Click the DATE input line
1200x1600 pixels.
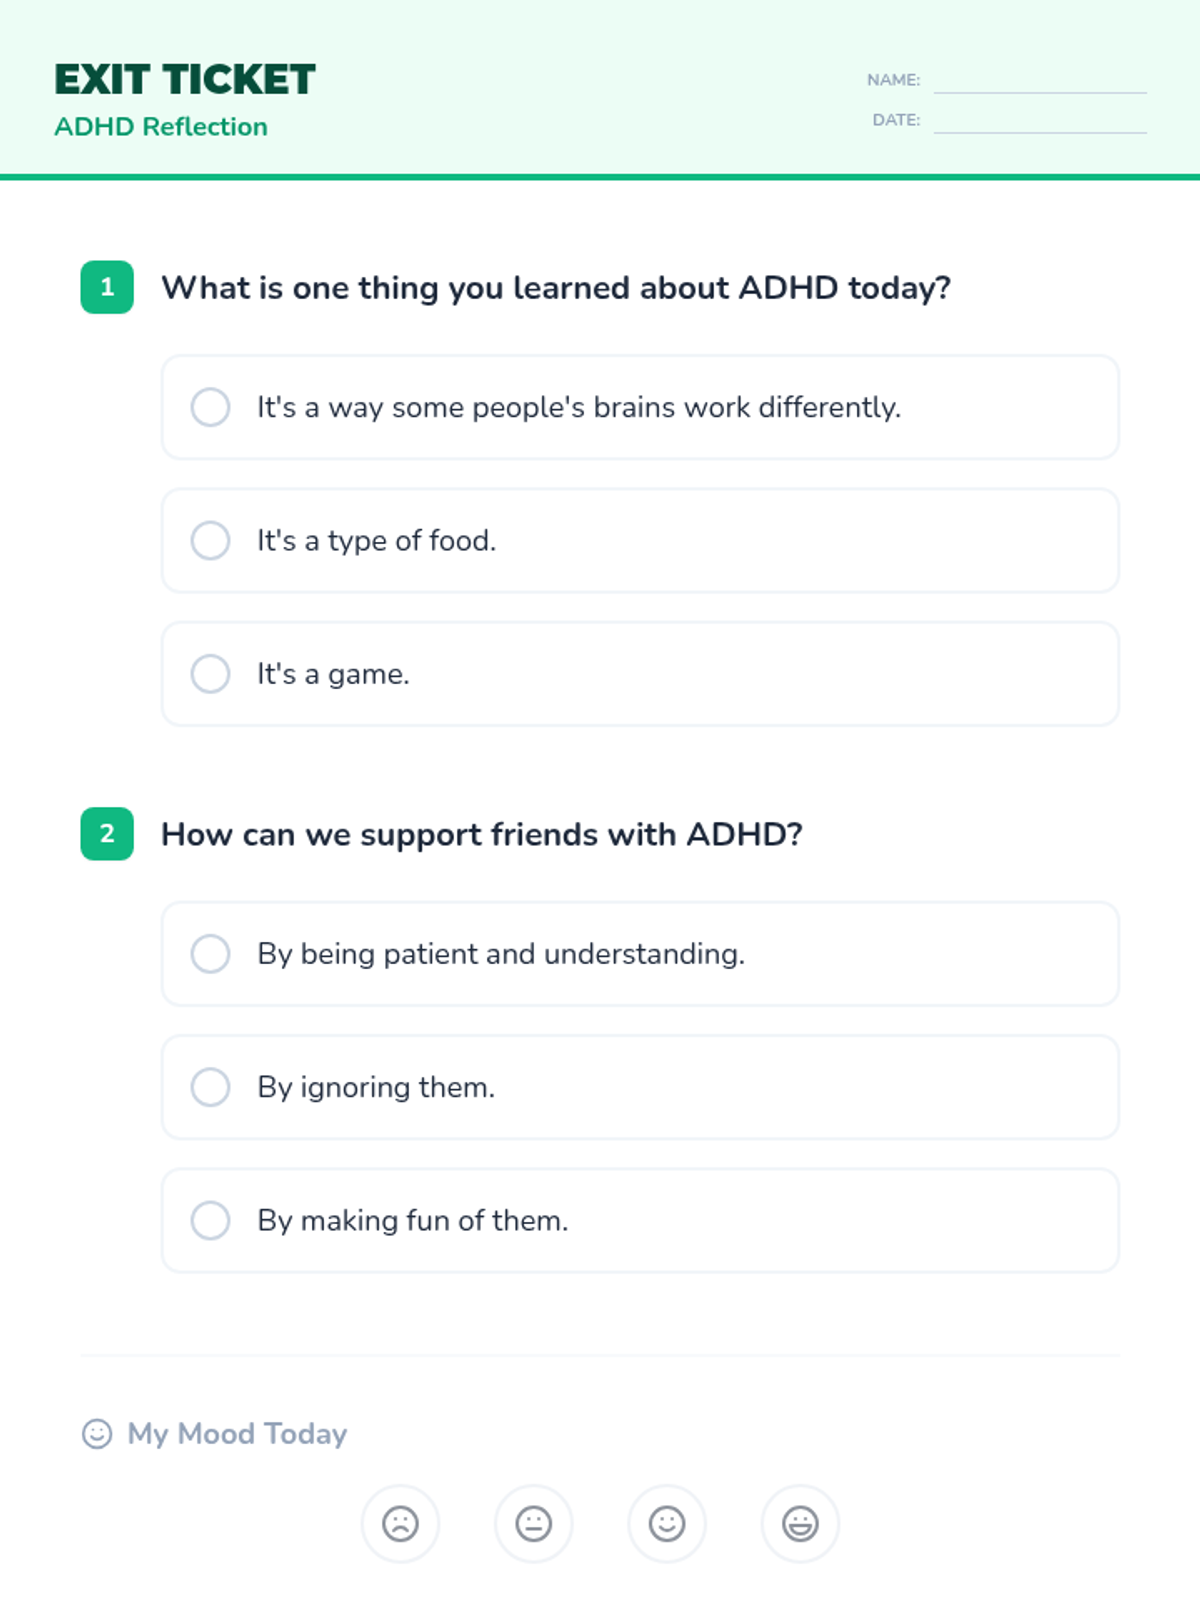[1040, 121]
